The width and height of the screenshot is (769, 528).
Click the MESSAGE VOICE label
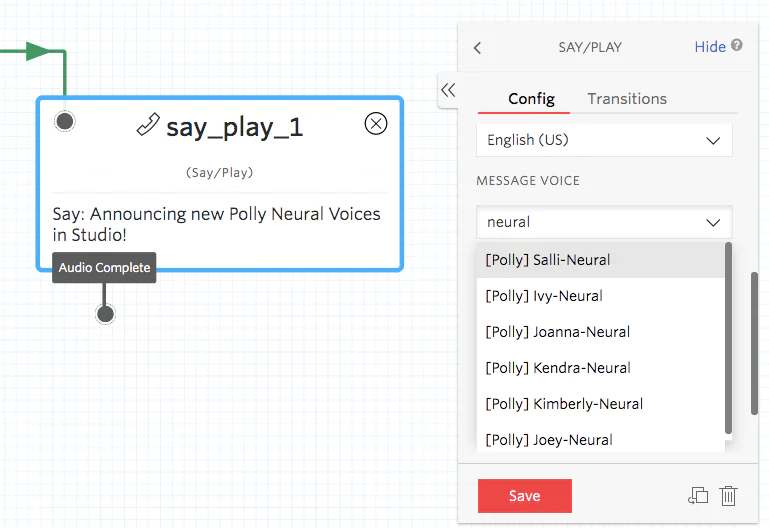tap(528, 181)
